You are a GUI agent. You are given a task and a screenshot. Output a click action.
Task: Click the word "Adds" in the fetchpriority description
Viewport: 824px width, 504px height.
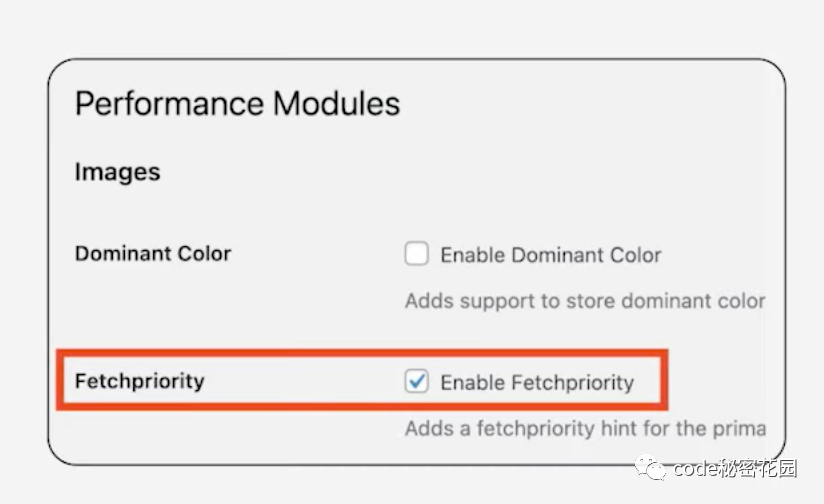pos(427,429)
